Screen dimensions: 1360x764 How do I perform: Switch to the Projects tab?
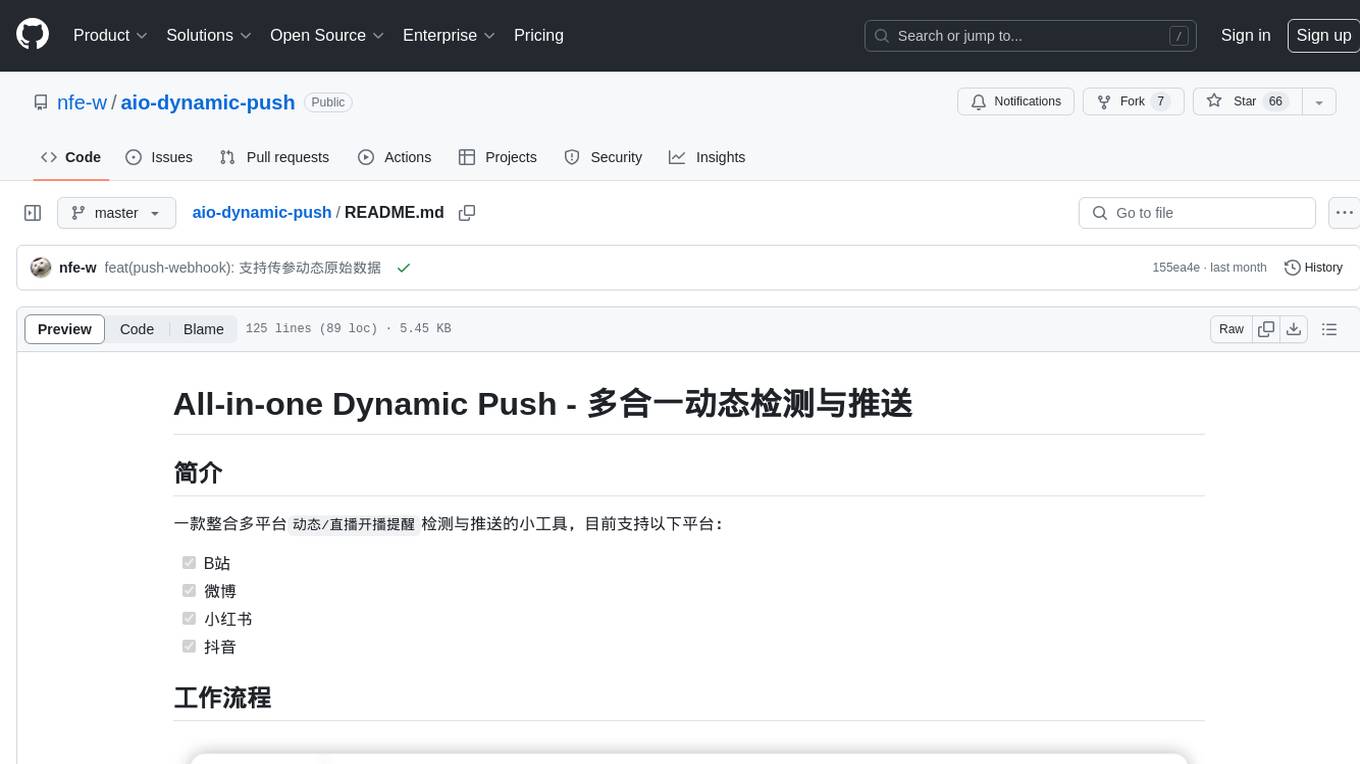pos(498,157)
